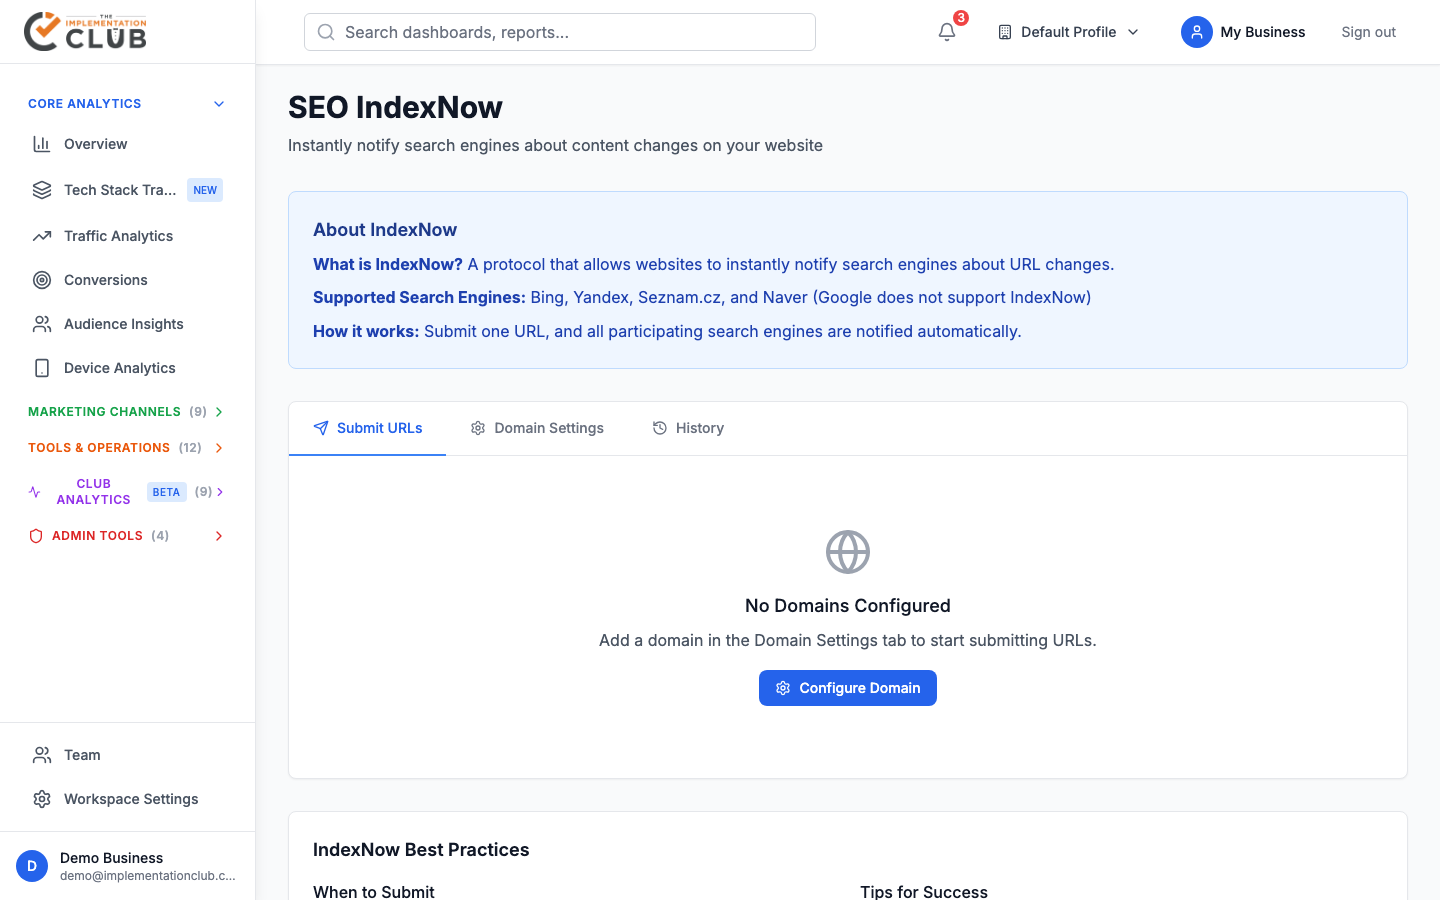Expand the Marketing Channels section

point(219,412)
